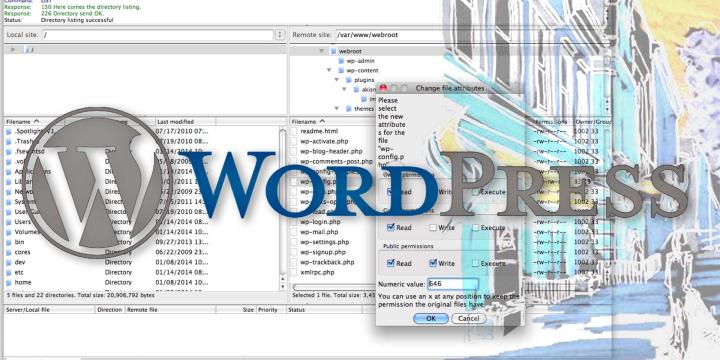Collapse the themes tree node

click(x=337, y=109)
